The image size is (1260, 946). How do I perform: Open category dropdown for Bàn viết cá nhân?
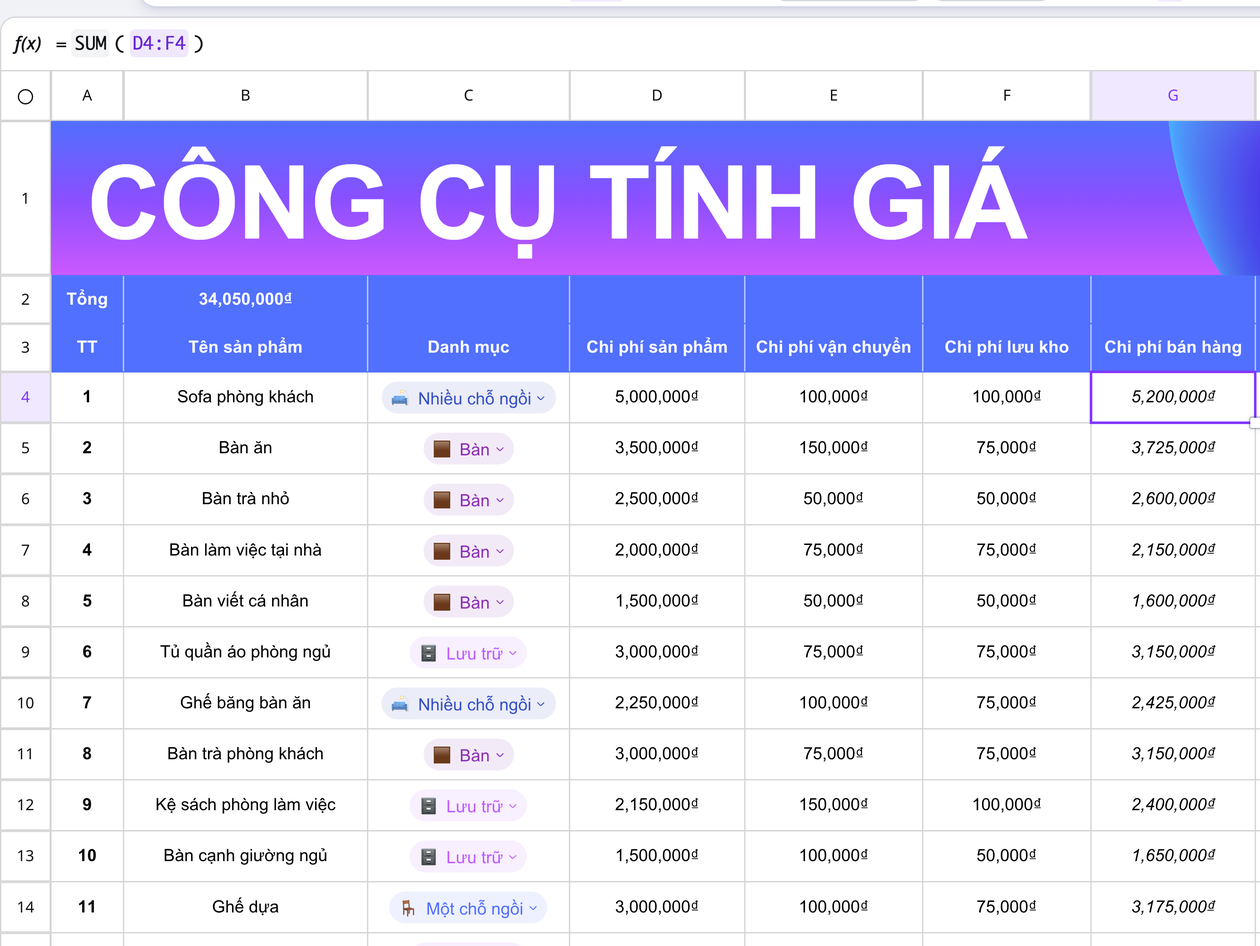(x=468, y=602)
